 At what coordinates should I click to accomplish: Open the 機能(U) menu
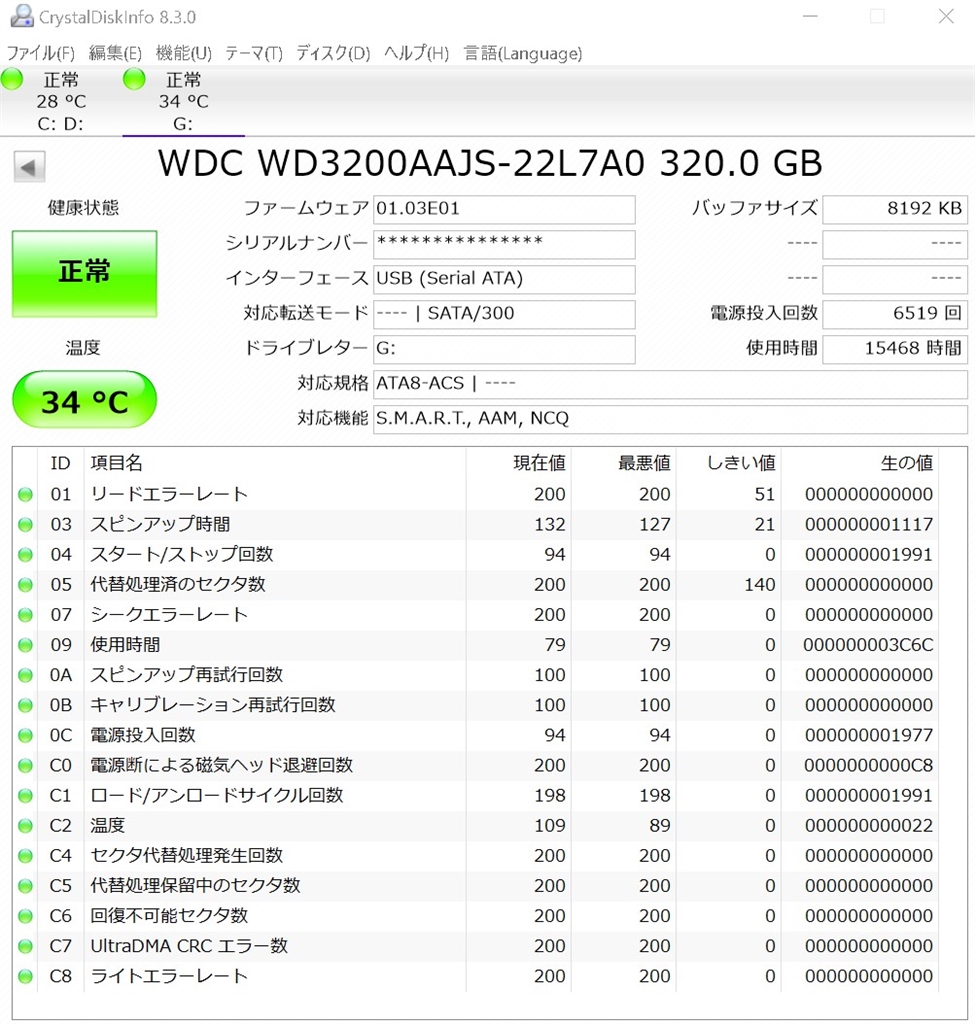184,53
